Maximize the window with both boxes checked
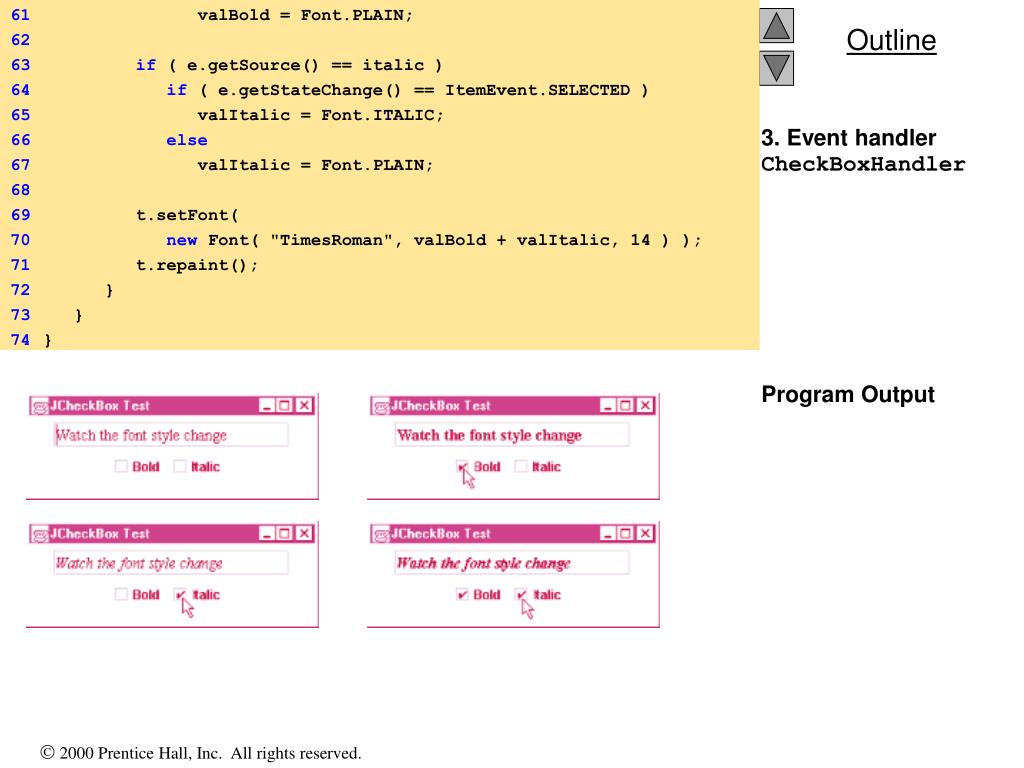Screen dimensions: 1024x768 pos(625,534)
